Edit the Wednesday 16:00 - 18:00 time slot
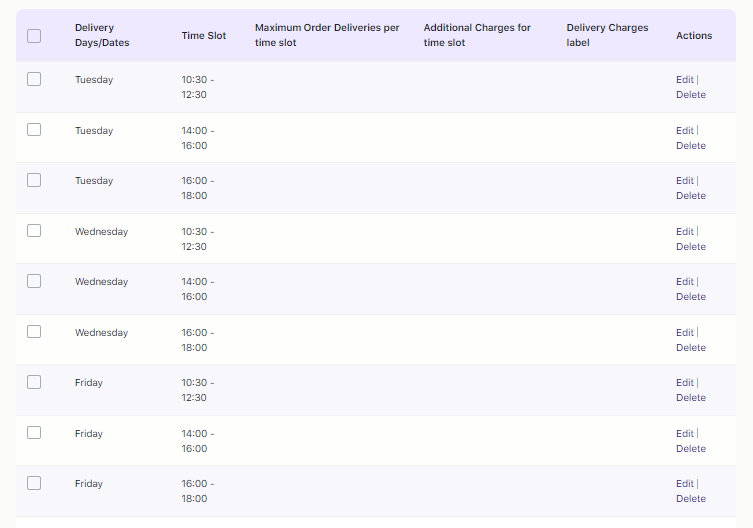This screenshot has height=528, width=753. click(x=684, y=333)
